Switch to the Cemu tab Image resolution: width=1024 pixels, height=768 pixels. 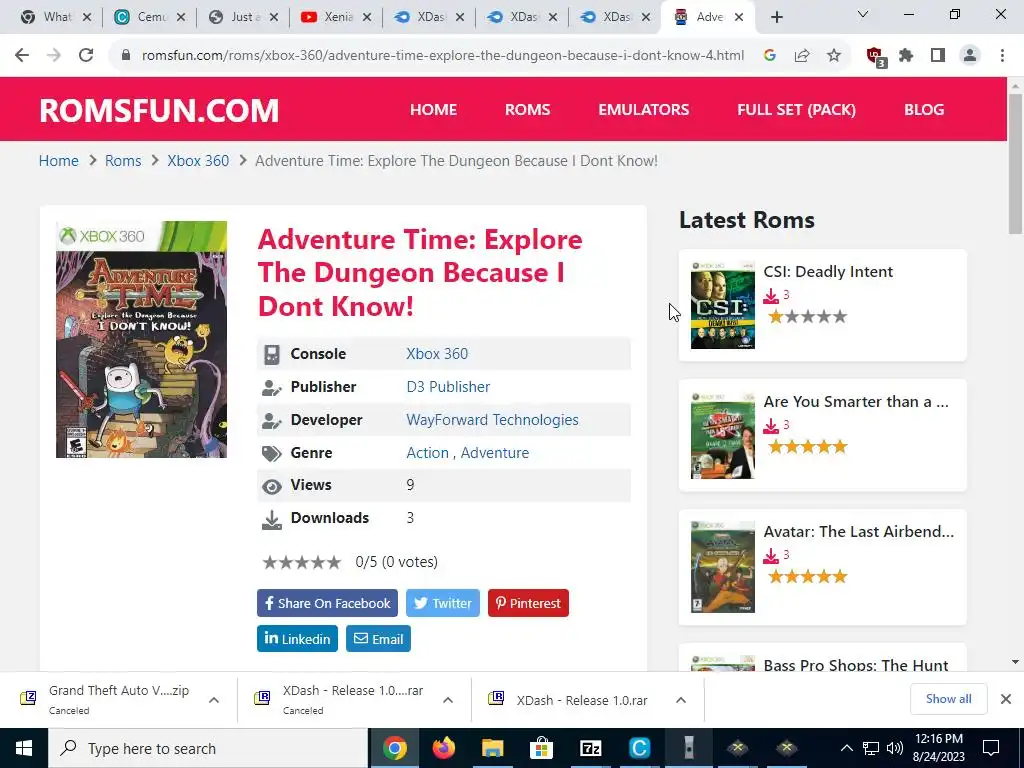[x=150, y=17]
